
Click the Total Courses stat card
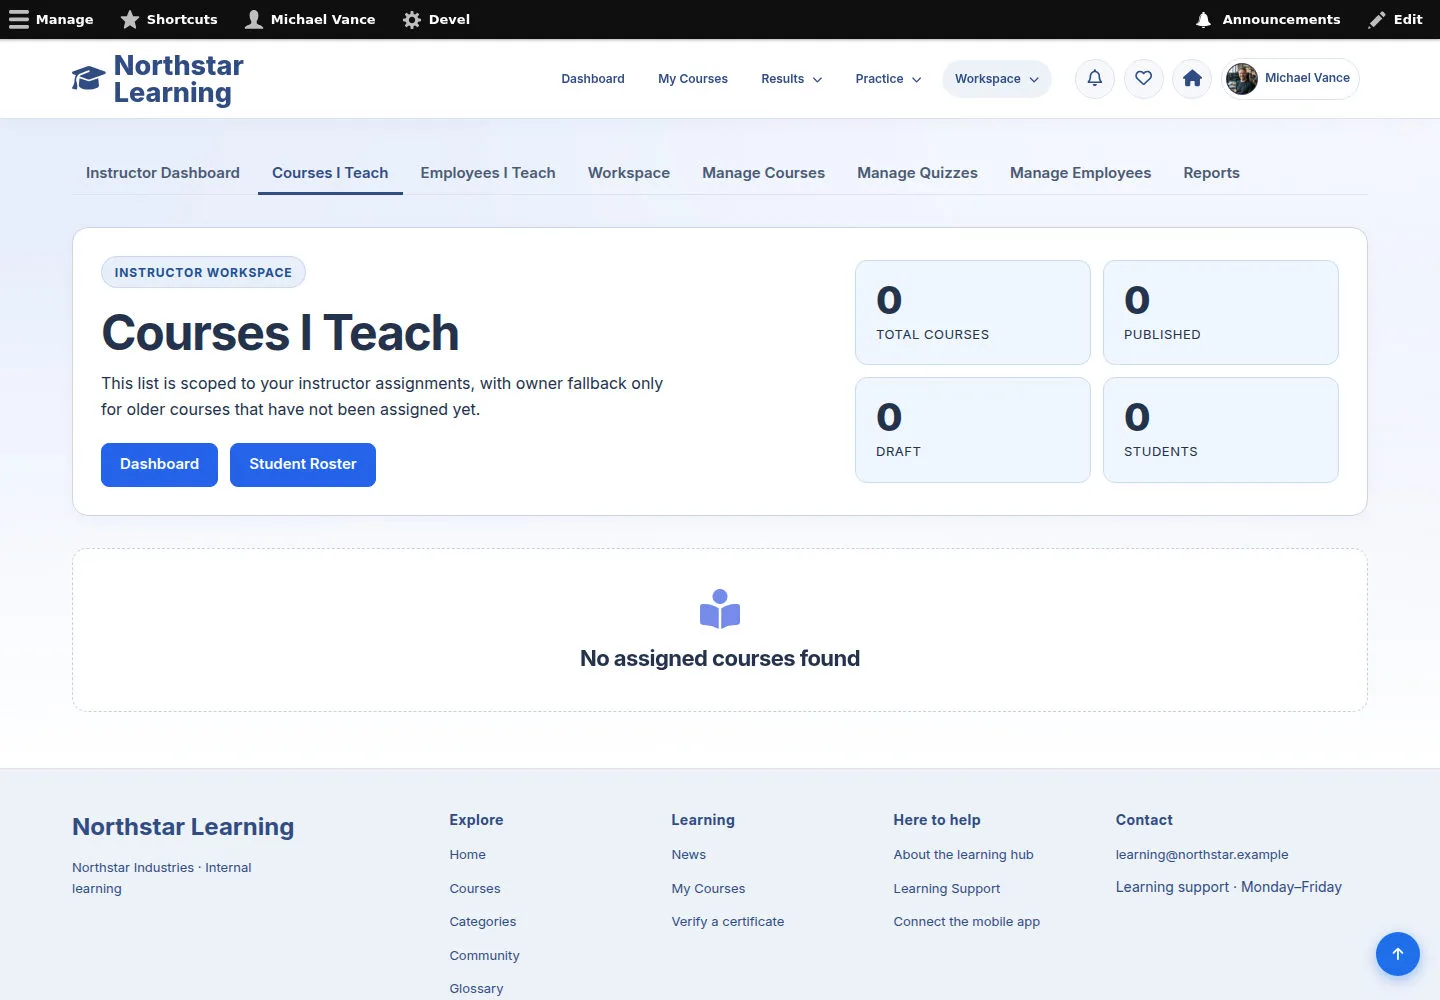pos(973,313)
